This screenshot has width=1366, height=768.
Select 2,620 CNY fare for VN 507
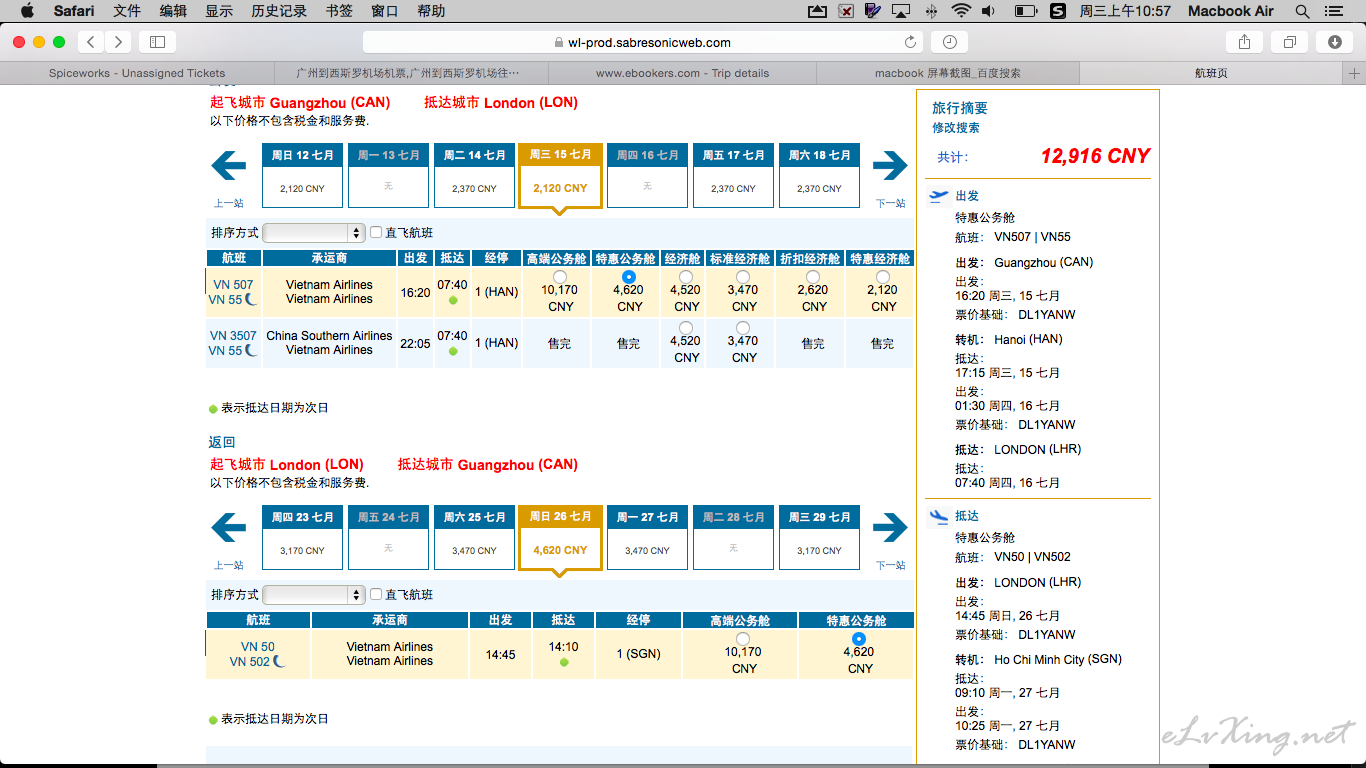(x=813, y=277)
